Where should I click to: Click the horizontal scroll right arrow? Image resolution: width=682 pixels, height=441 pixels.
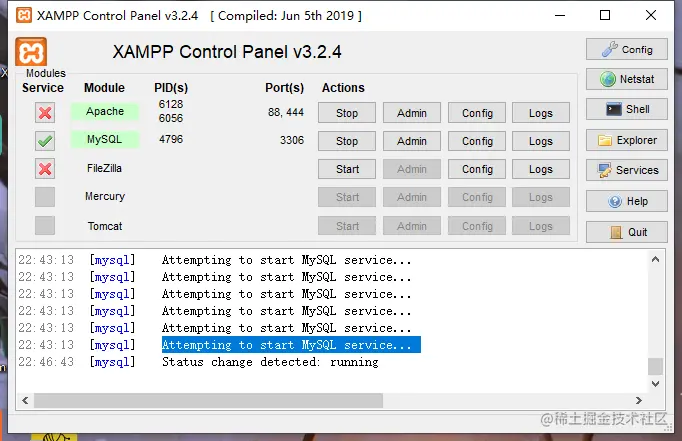639,400
